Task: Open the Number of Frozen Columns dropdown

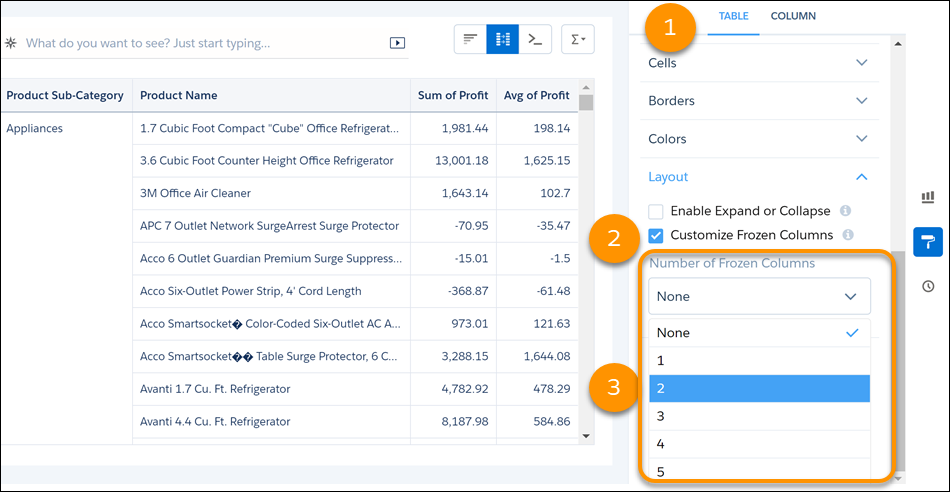Action: (759, 296)
